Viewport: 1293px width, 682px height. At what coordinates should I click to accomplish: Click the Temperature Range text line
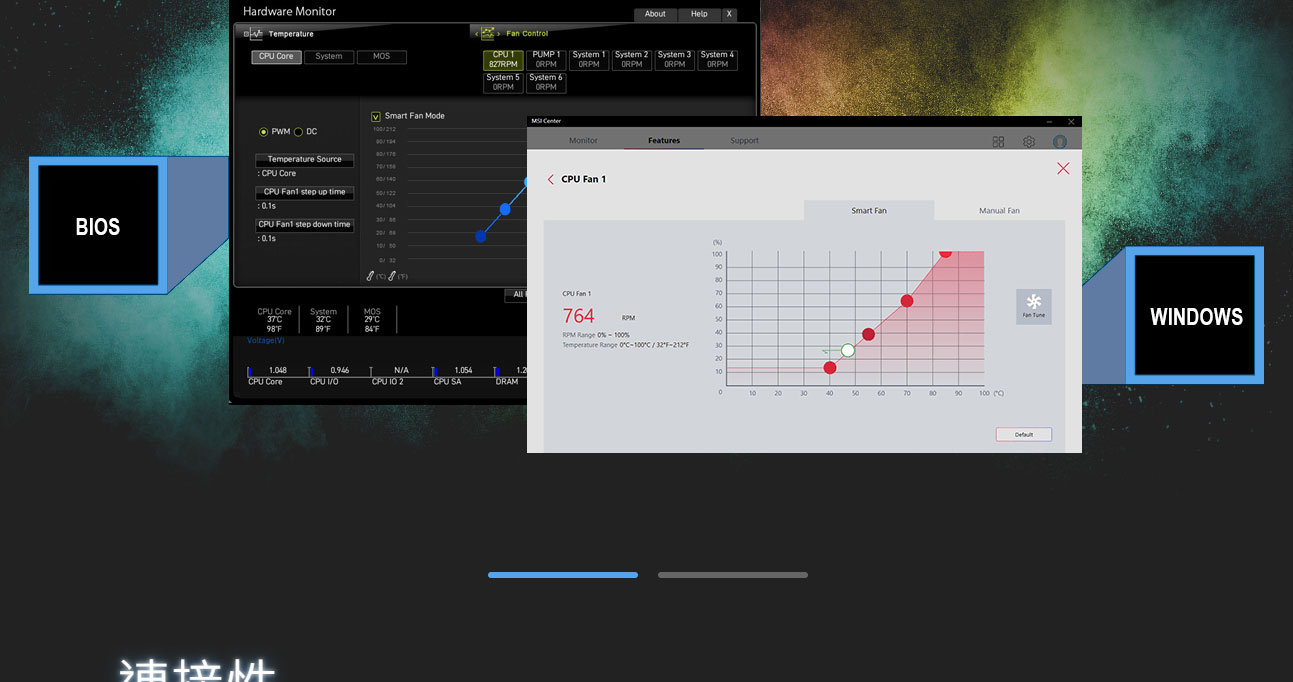click(626, 345)
